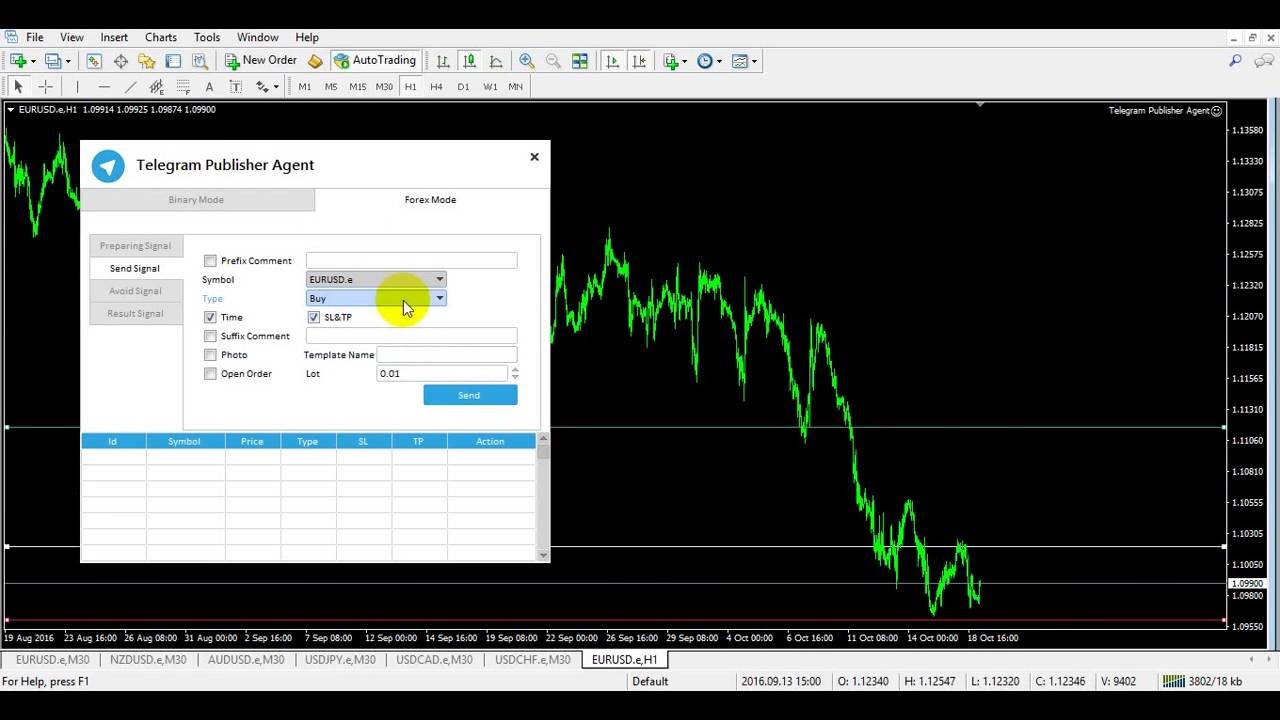1280x720 pixels.
Task: Zoom in on the chart
Action: point(527,61)
